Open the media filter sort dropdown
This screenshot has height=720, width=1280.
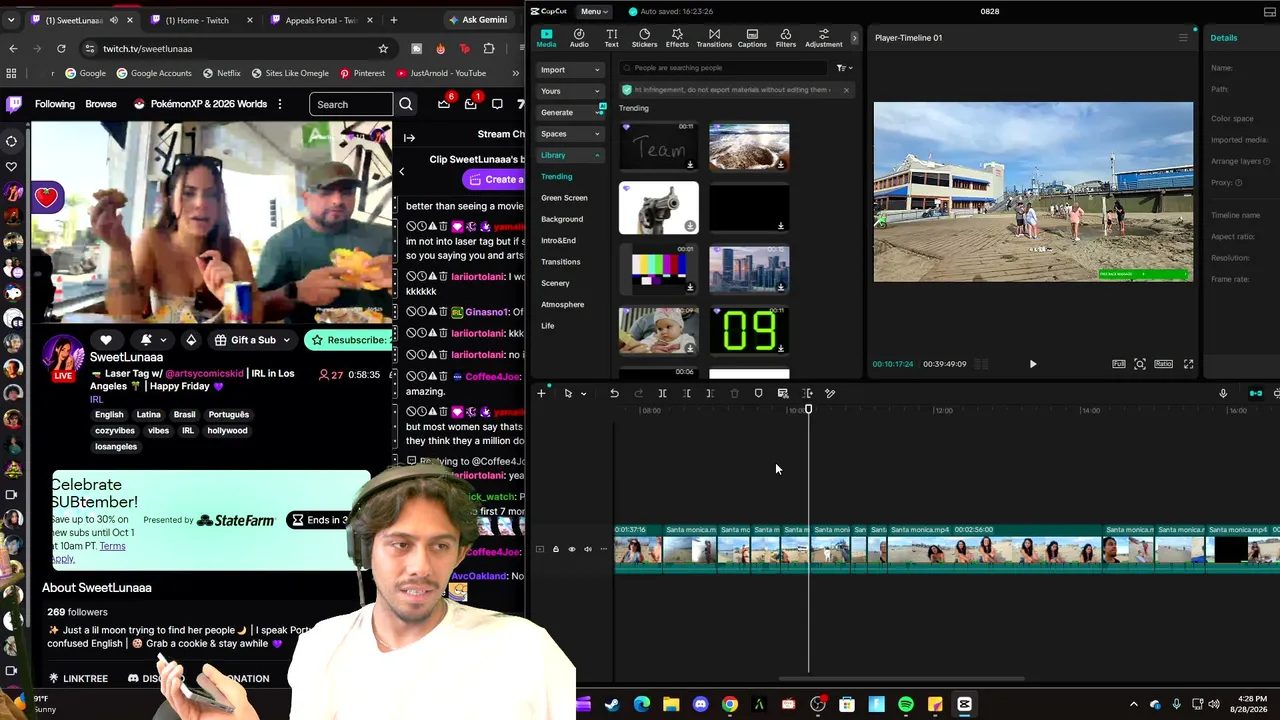(844, 68)
